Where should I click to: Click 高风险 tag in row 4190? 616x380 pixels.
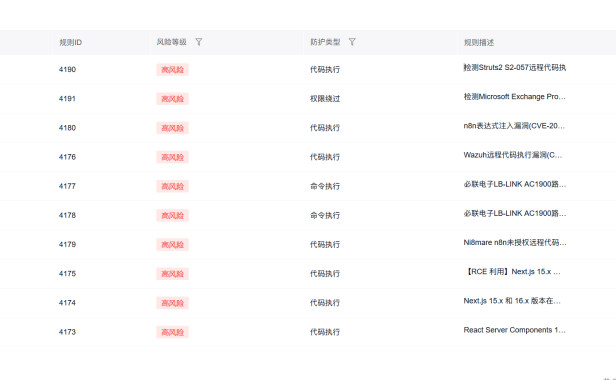172,70
